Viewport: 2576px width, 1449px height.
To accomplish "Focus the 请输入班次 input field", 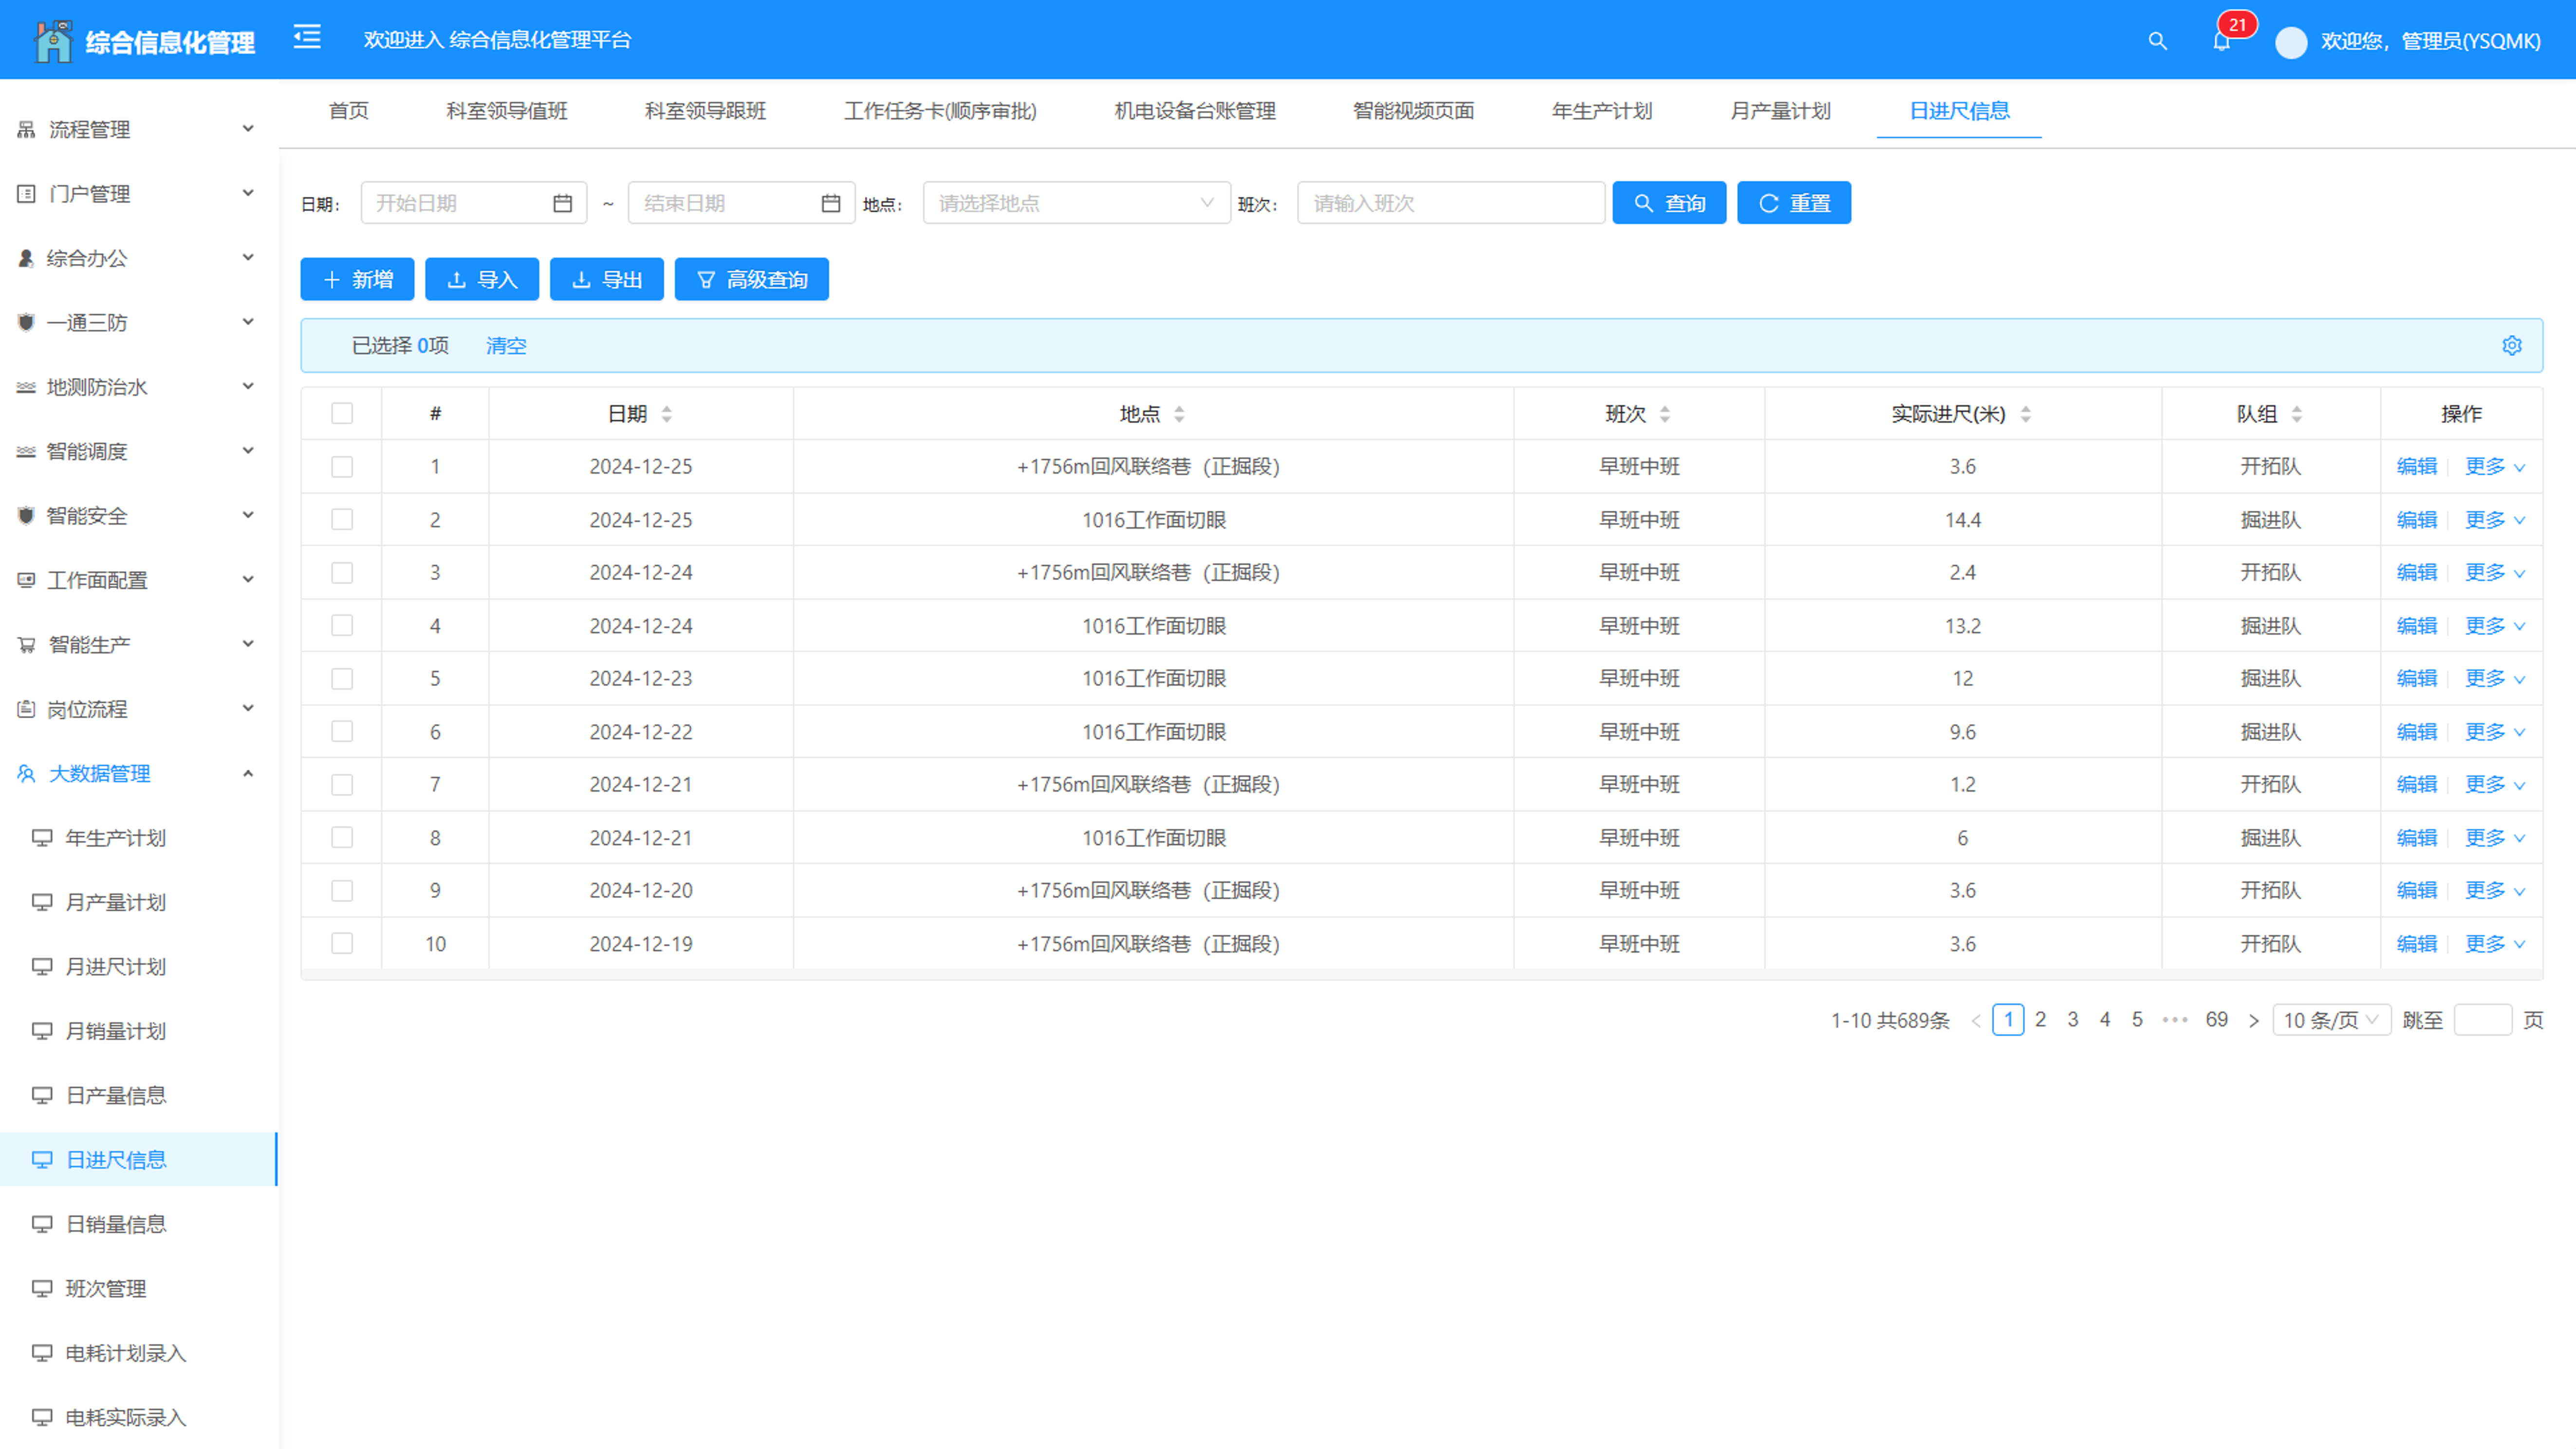I will [1451, 203].
